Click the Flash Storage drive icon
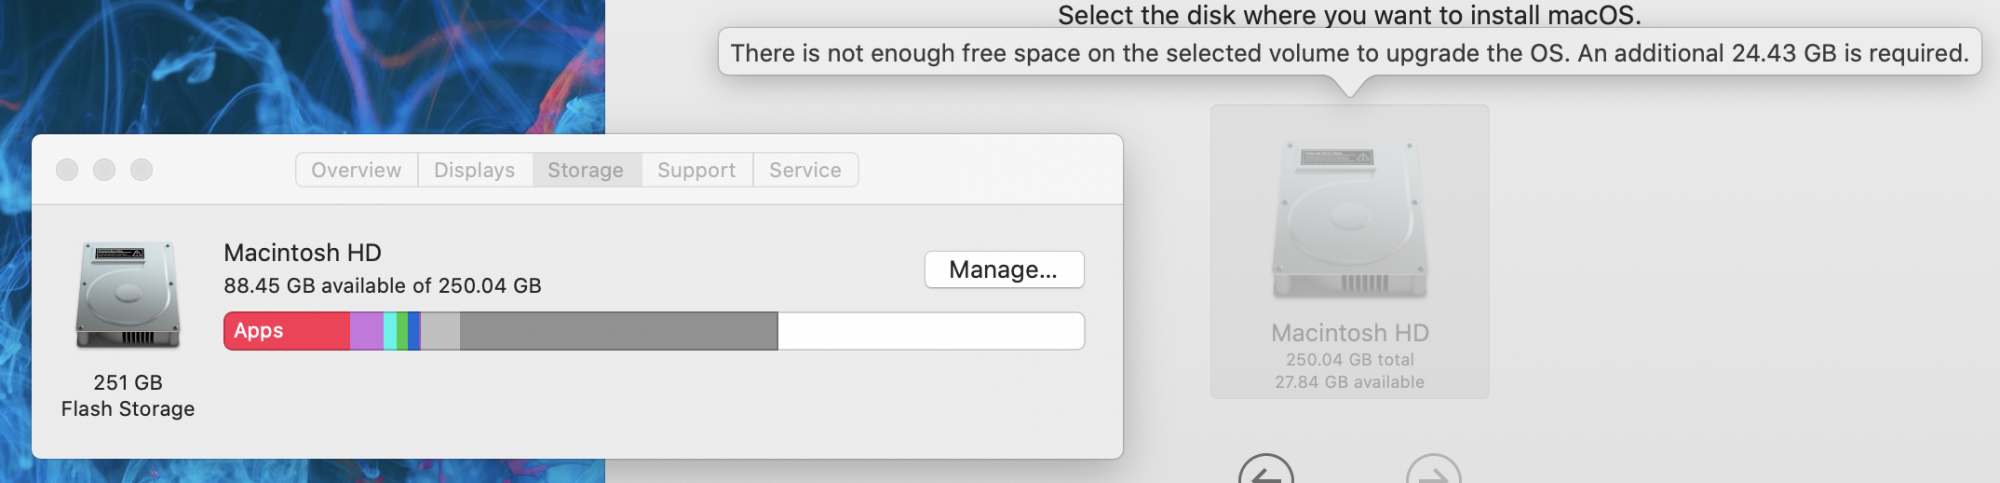This screenshot has height=483, width=2000. pyautogui.click(x=128, y=296)
